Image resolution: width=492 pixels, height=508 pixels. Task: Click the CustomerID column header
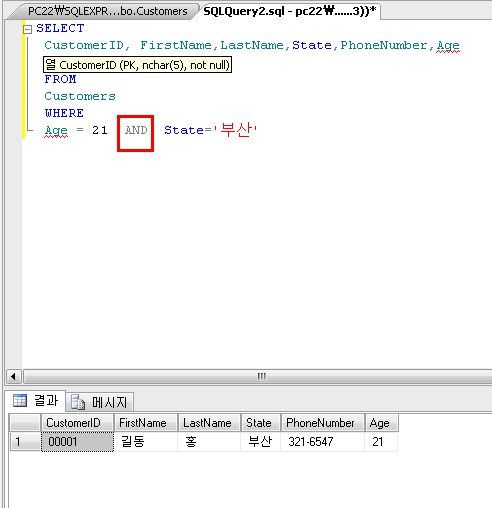[x=77, y=423]
